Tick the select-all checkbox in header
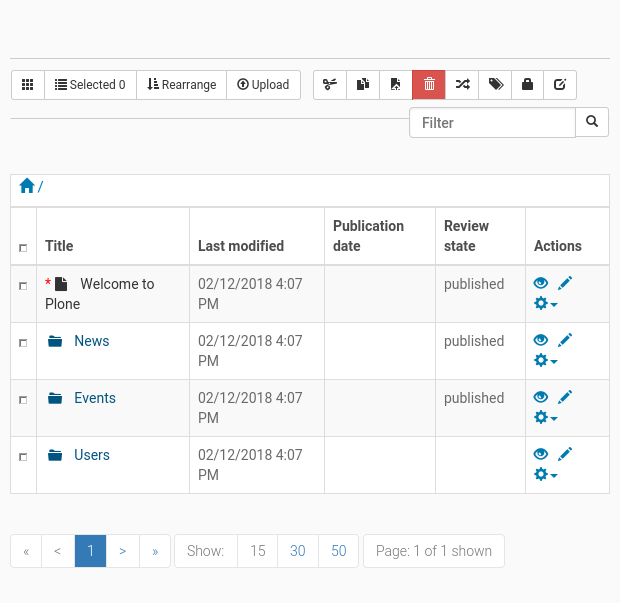Viewport: 620px width, 603px height. click(23, 248)
